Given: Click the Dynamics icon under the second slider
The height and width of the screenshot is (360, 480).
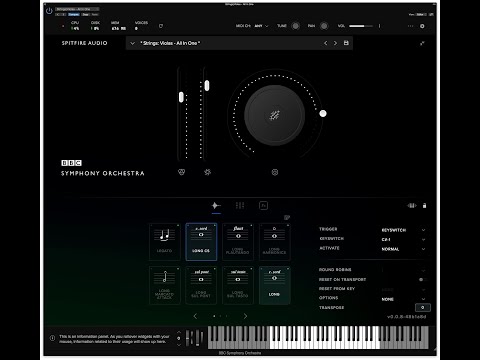Looking at the screenshot, I should tap(207, 172).
